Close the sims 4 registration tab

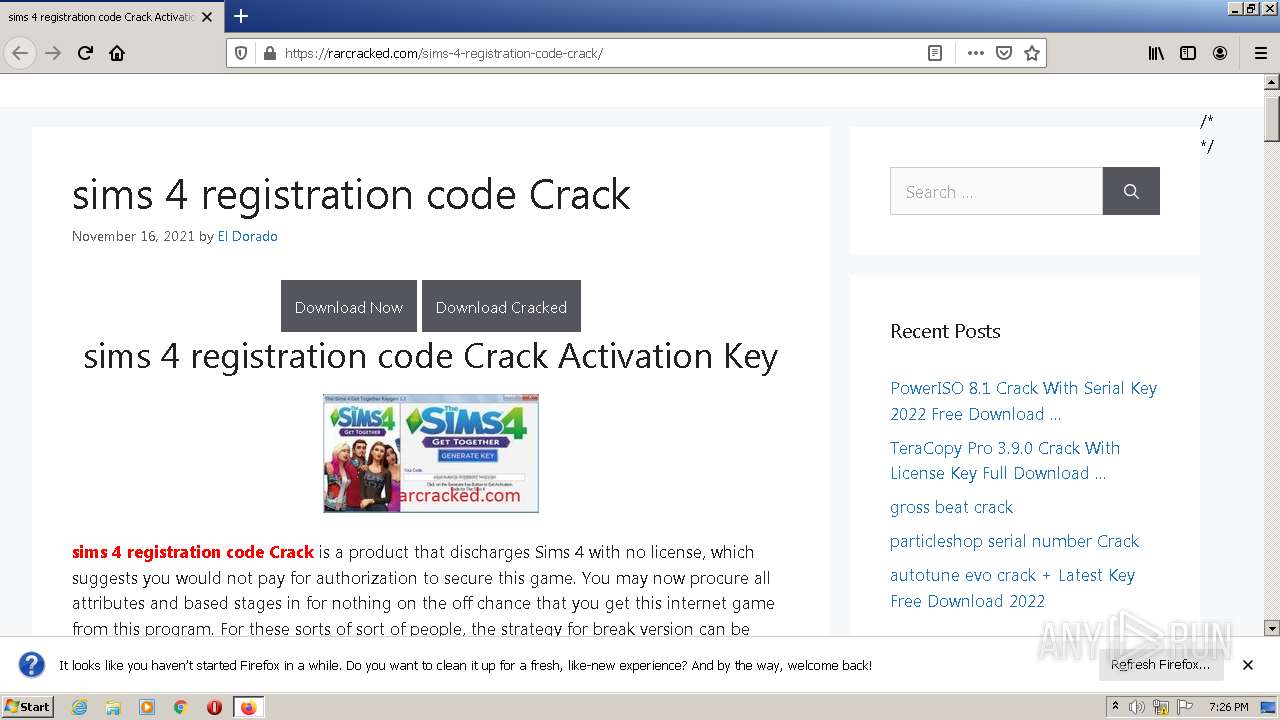tap(207, 17)
